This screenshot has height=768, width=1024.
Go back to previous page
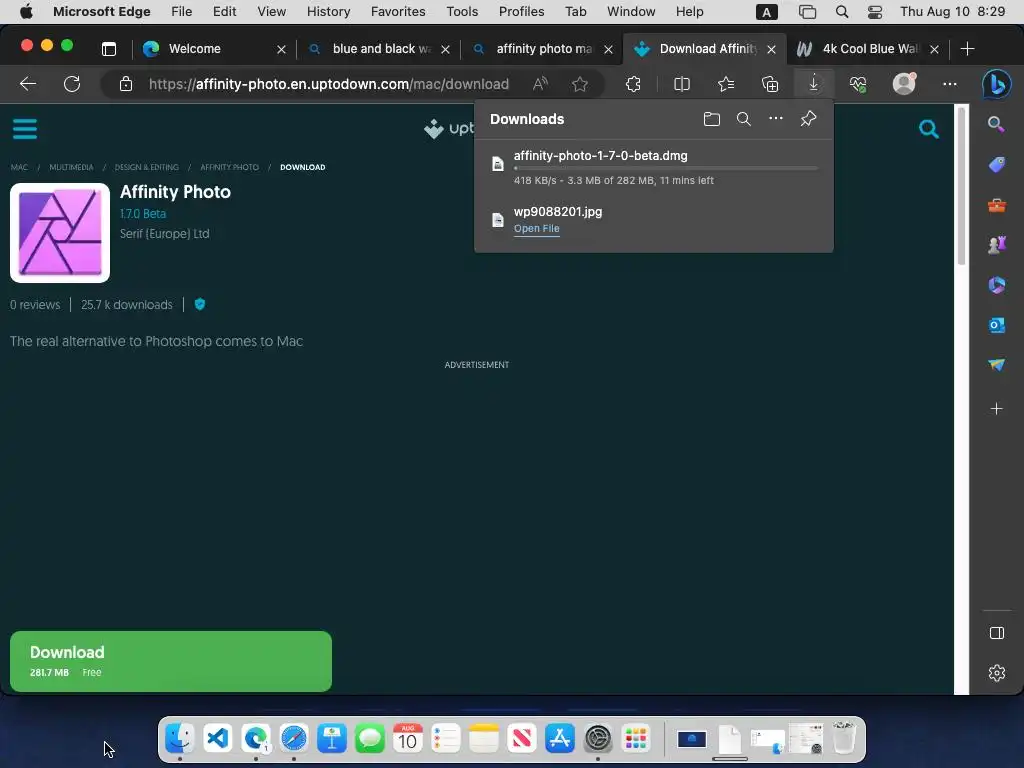pos(27,84)
